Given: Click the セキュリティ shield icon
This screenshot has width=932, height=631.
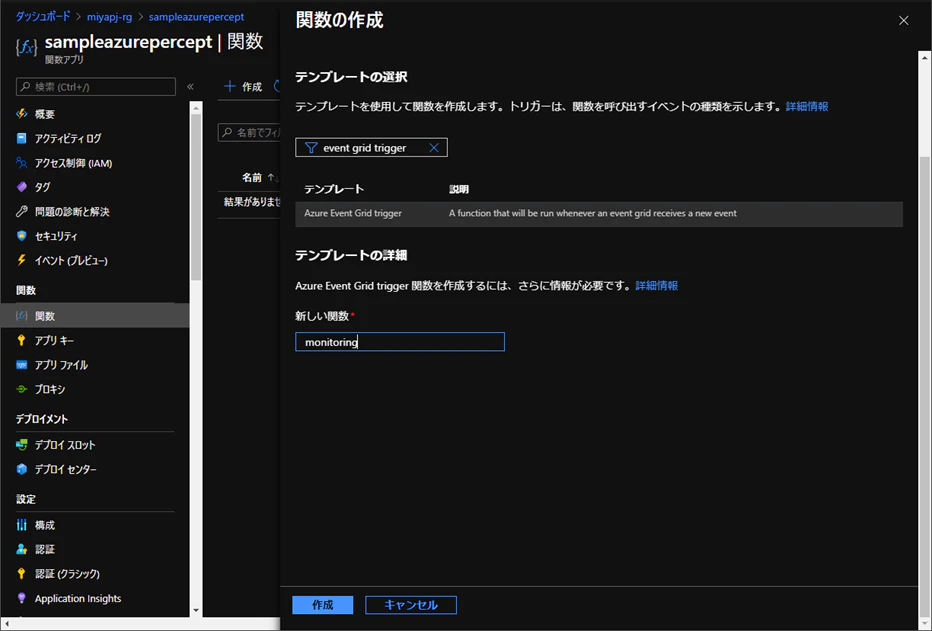Looking at the screenshot, I should click(x=21, y=236).
